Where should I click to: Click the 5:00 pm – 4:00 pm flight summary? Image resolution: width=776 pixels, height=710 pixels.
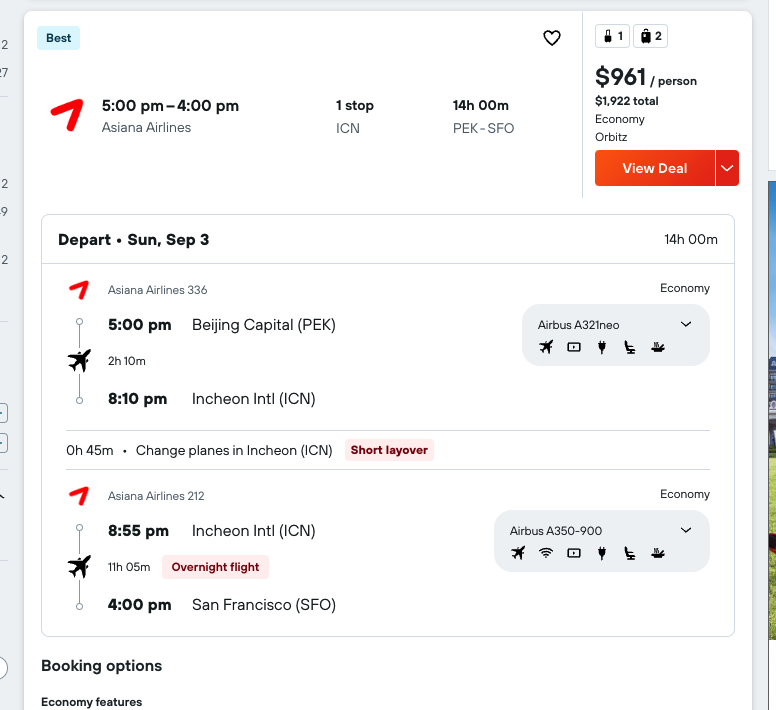[x=170, y=105]
